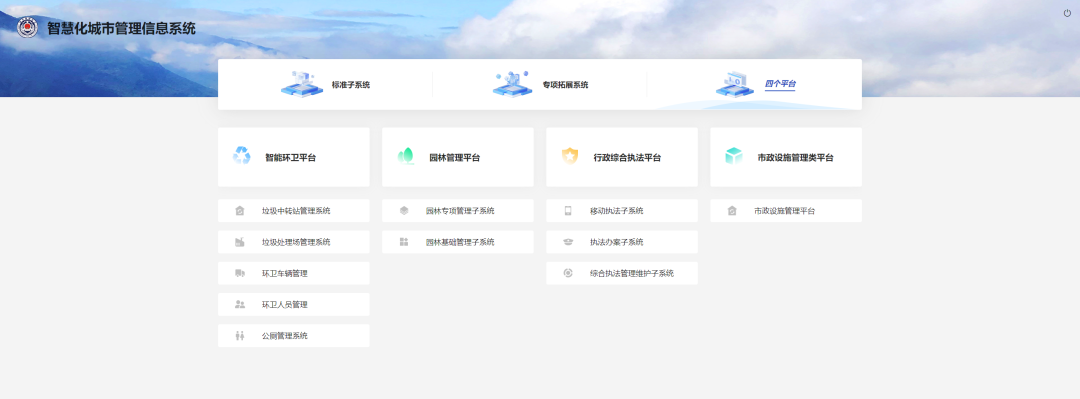Switch to the 标准子系统 tab

(326, 84)
